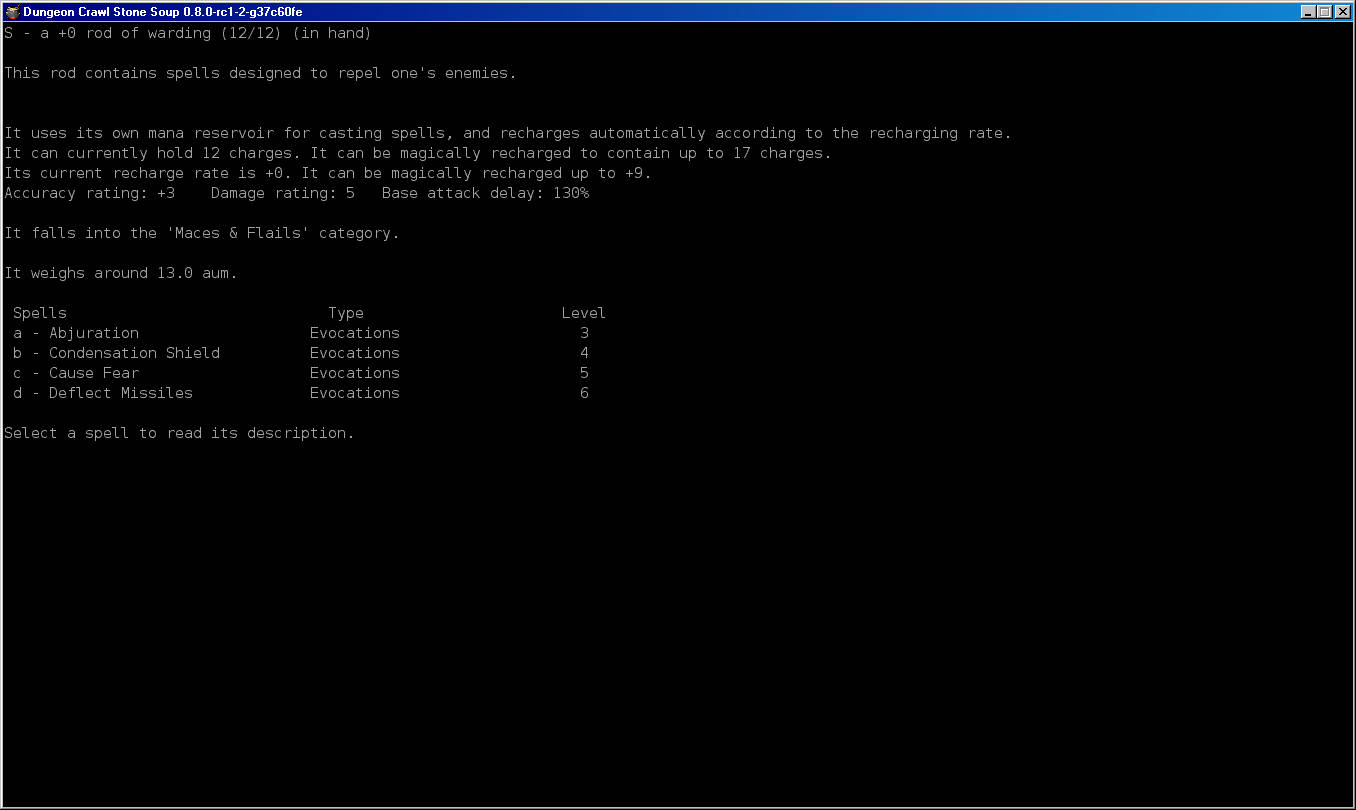The image size is (1356, 810).
Task: Click the prompt 'Select a spell to read its description.'
Action: (179, 433)
